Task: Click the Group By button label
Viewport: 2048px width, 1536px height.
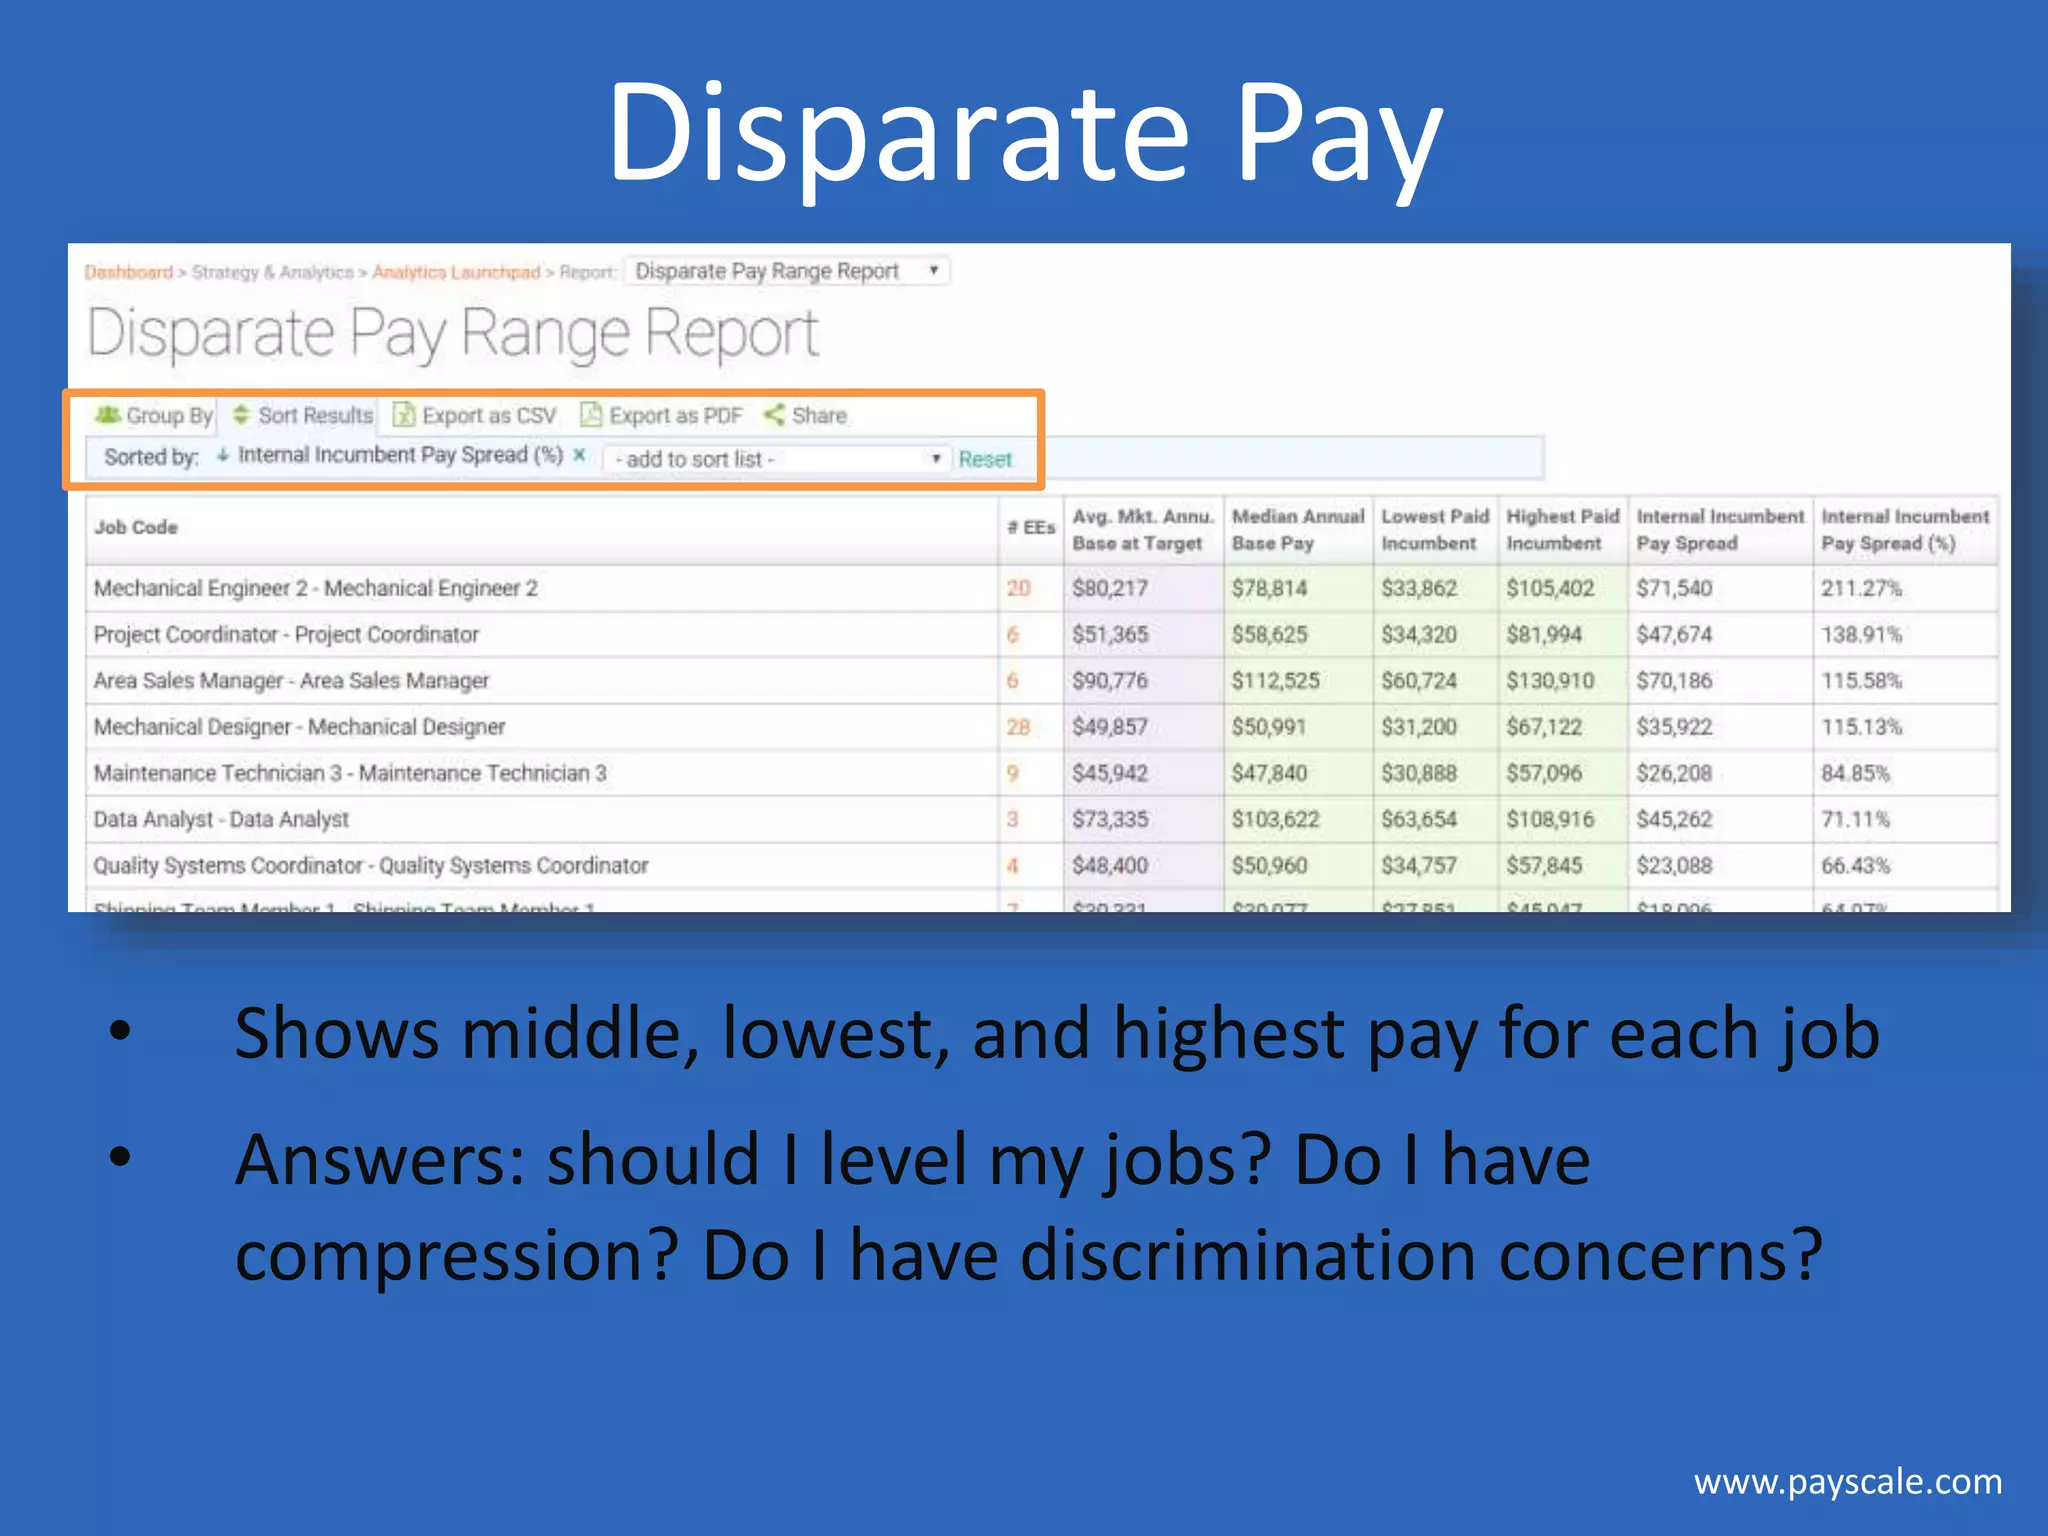Action: (x=169, y=415)
